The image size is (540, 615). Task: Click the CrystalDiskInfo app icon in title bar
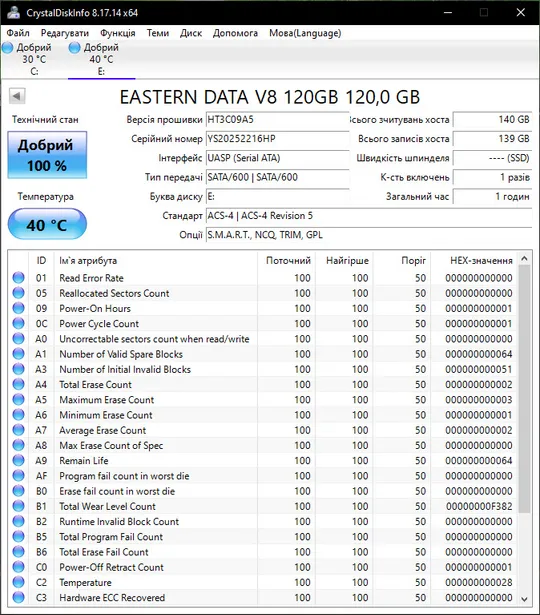[x=13, y=12]
